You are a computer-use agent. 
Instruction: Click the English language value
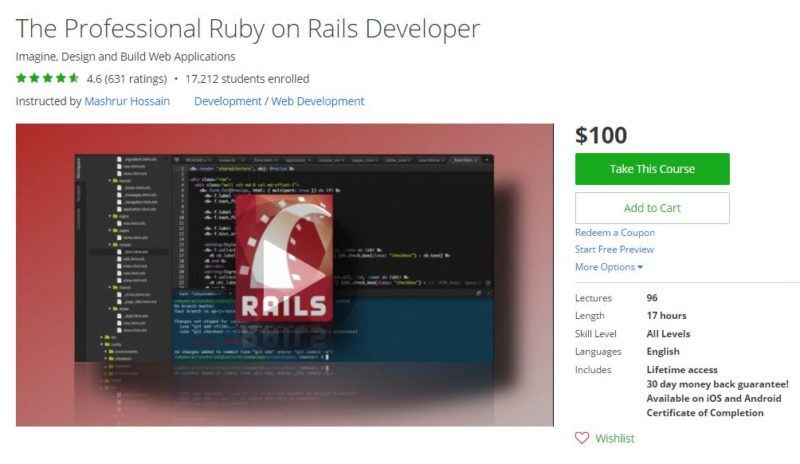click(663, 351)
